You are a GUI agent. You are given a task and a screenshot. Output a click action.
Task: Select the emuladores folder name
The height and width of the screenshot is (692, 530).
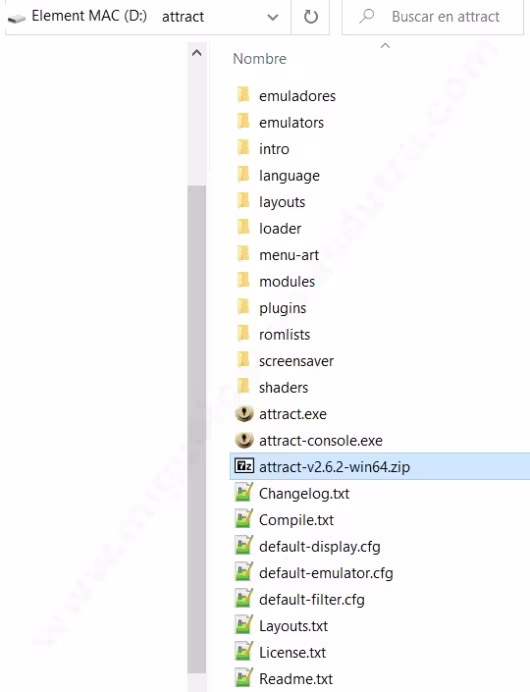pyautogui.click(x=297, y=96)
